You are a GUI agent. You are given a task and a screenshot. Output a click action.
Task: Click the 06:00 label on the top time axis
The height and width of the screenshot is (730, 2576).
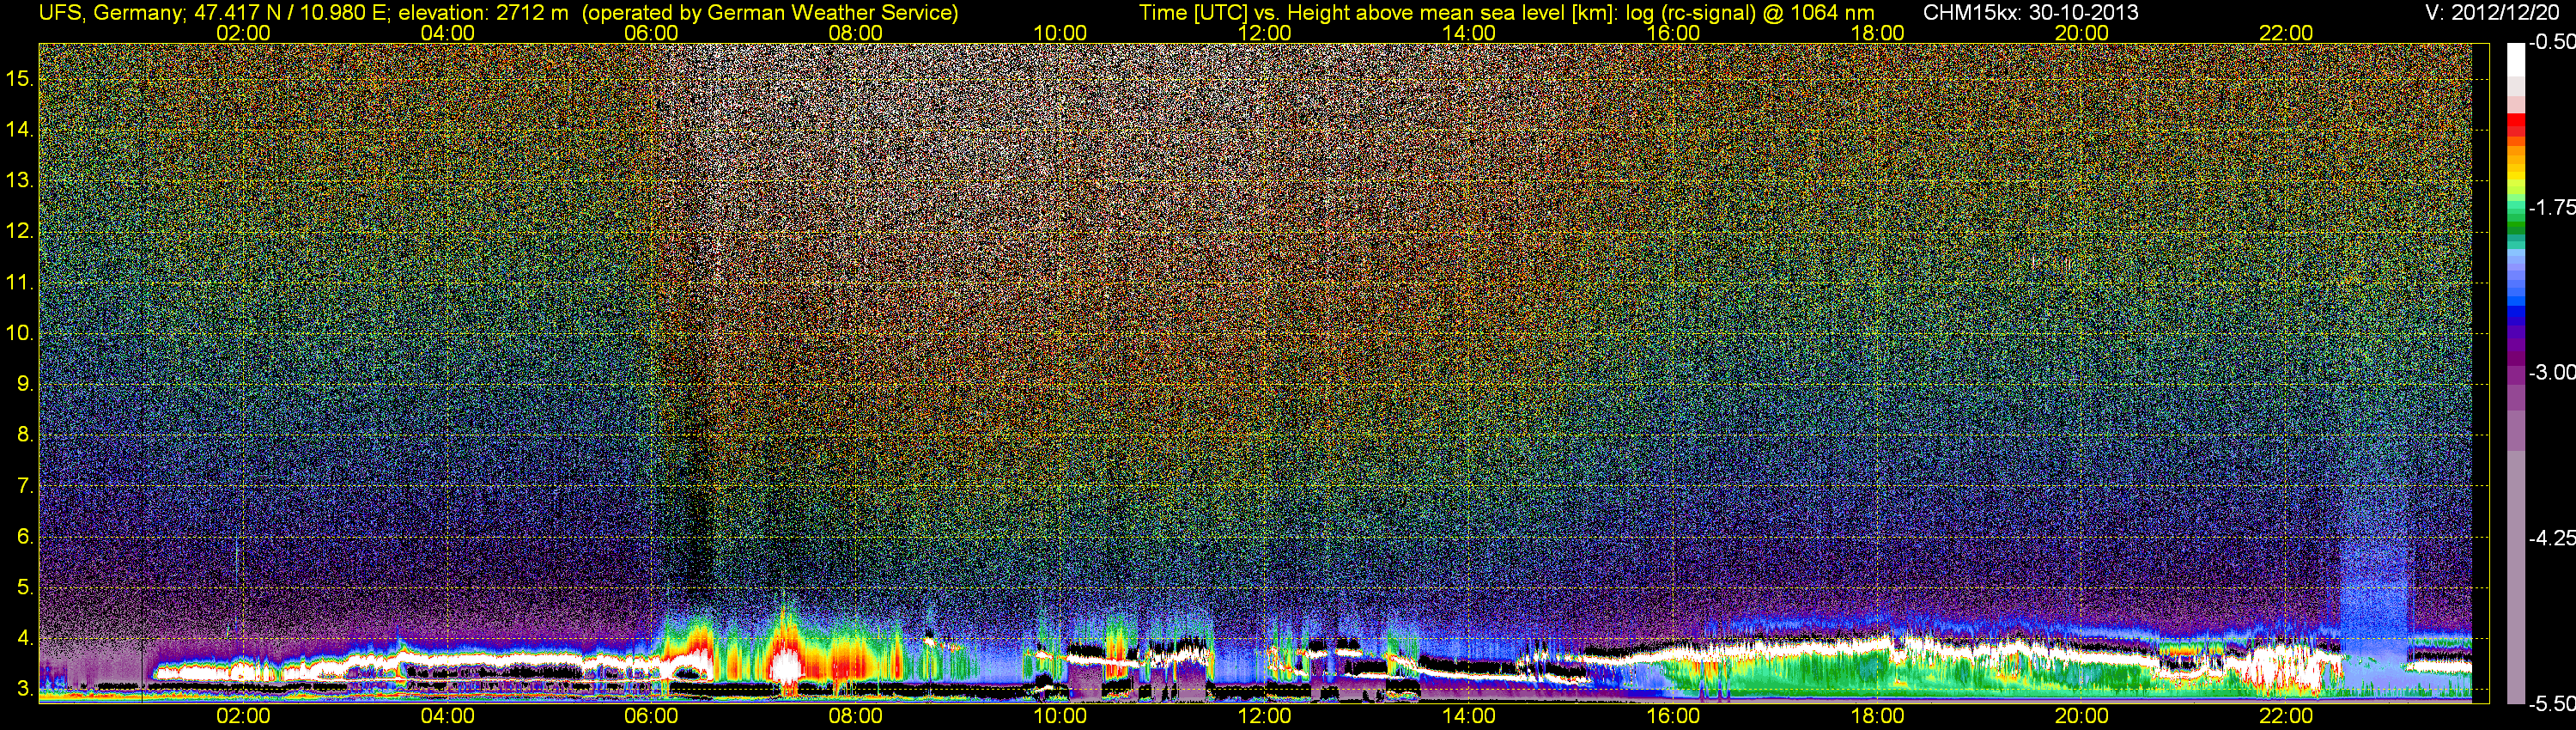tap(651, 33)
